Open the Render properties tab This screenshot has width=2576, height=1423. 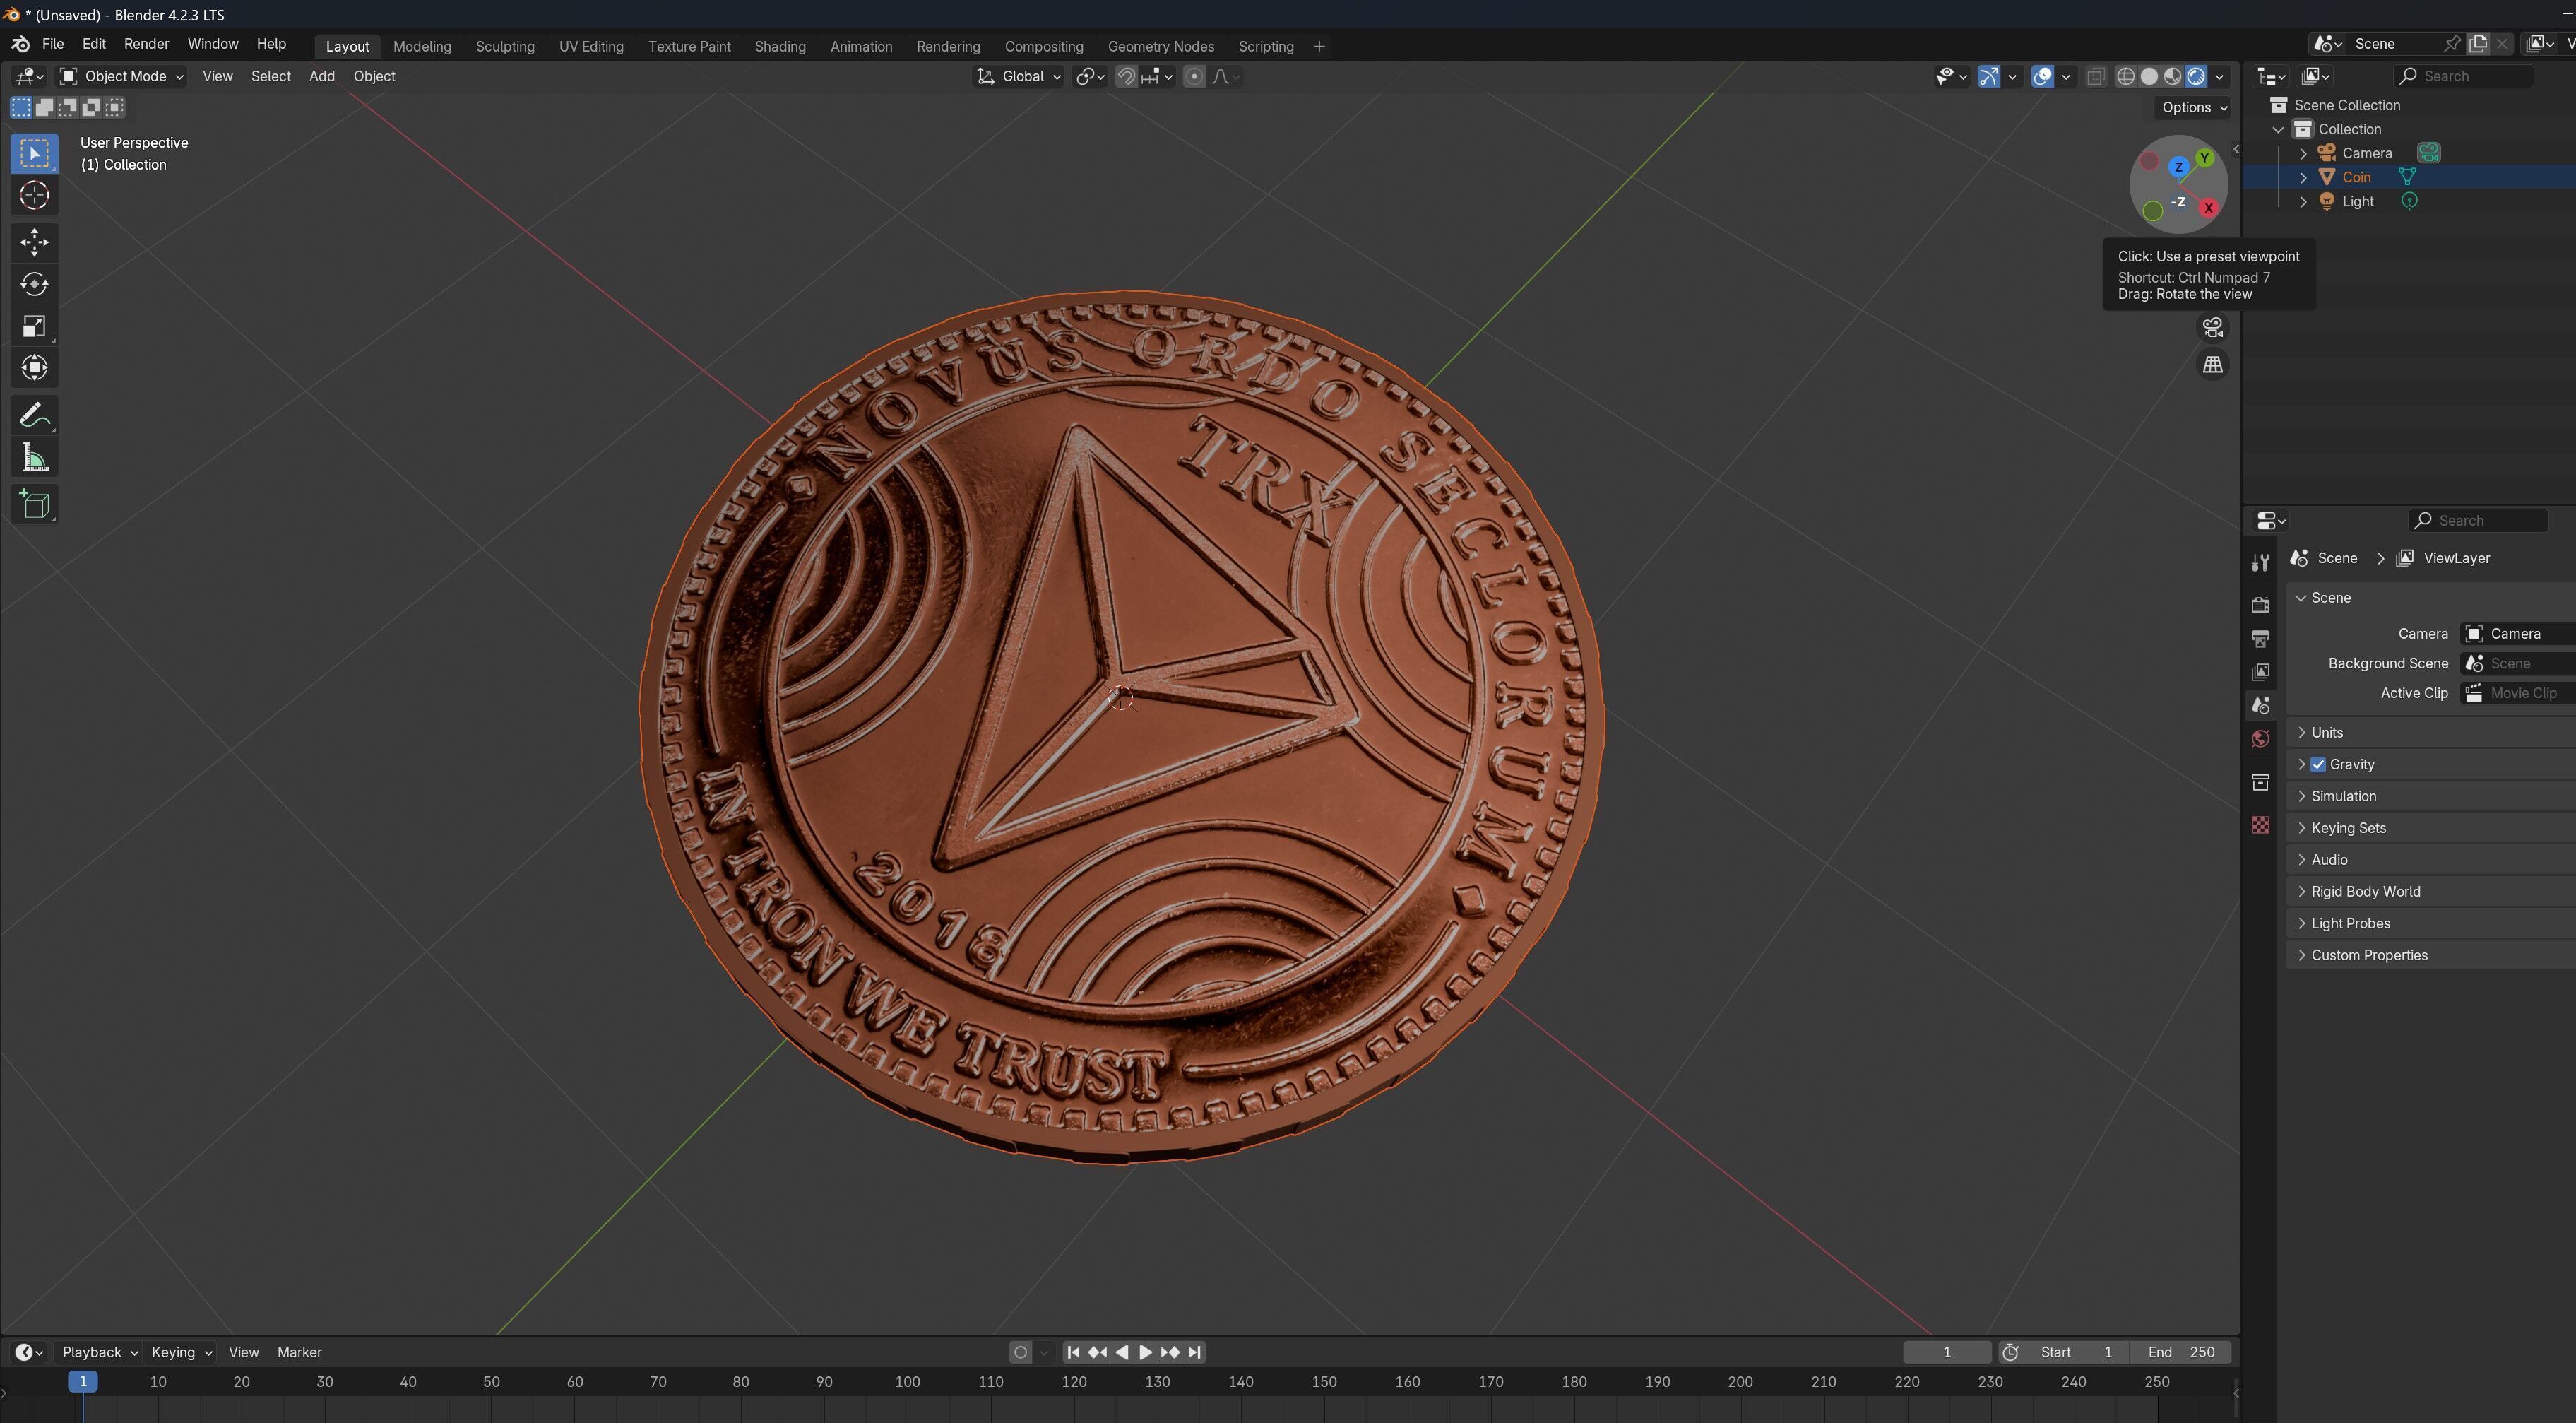click(2260, 605)
